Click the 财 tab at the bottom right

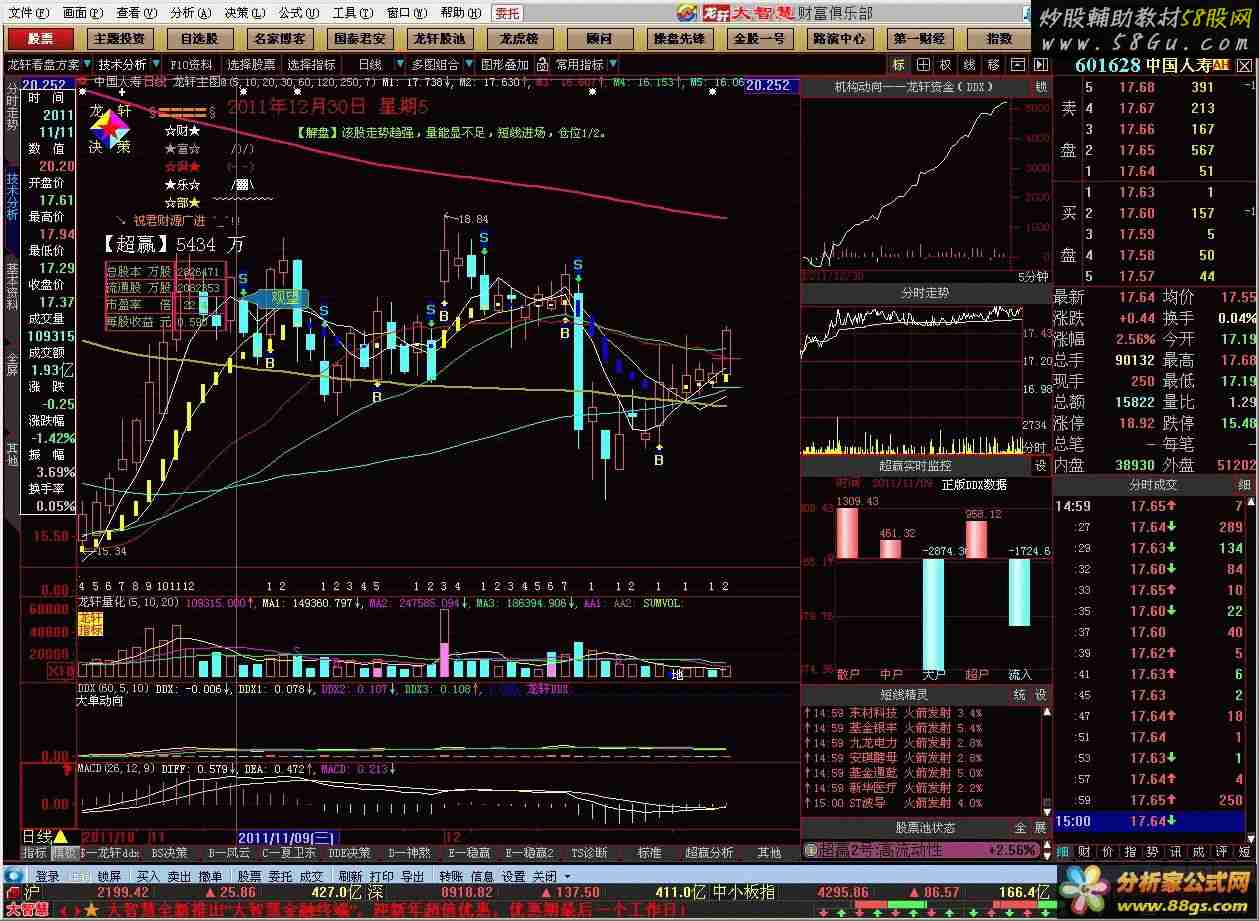point(1085,852)
